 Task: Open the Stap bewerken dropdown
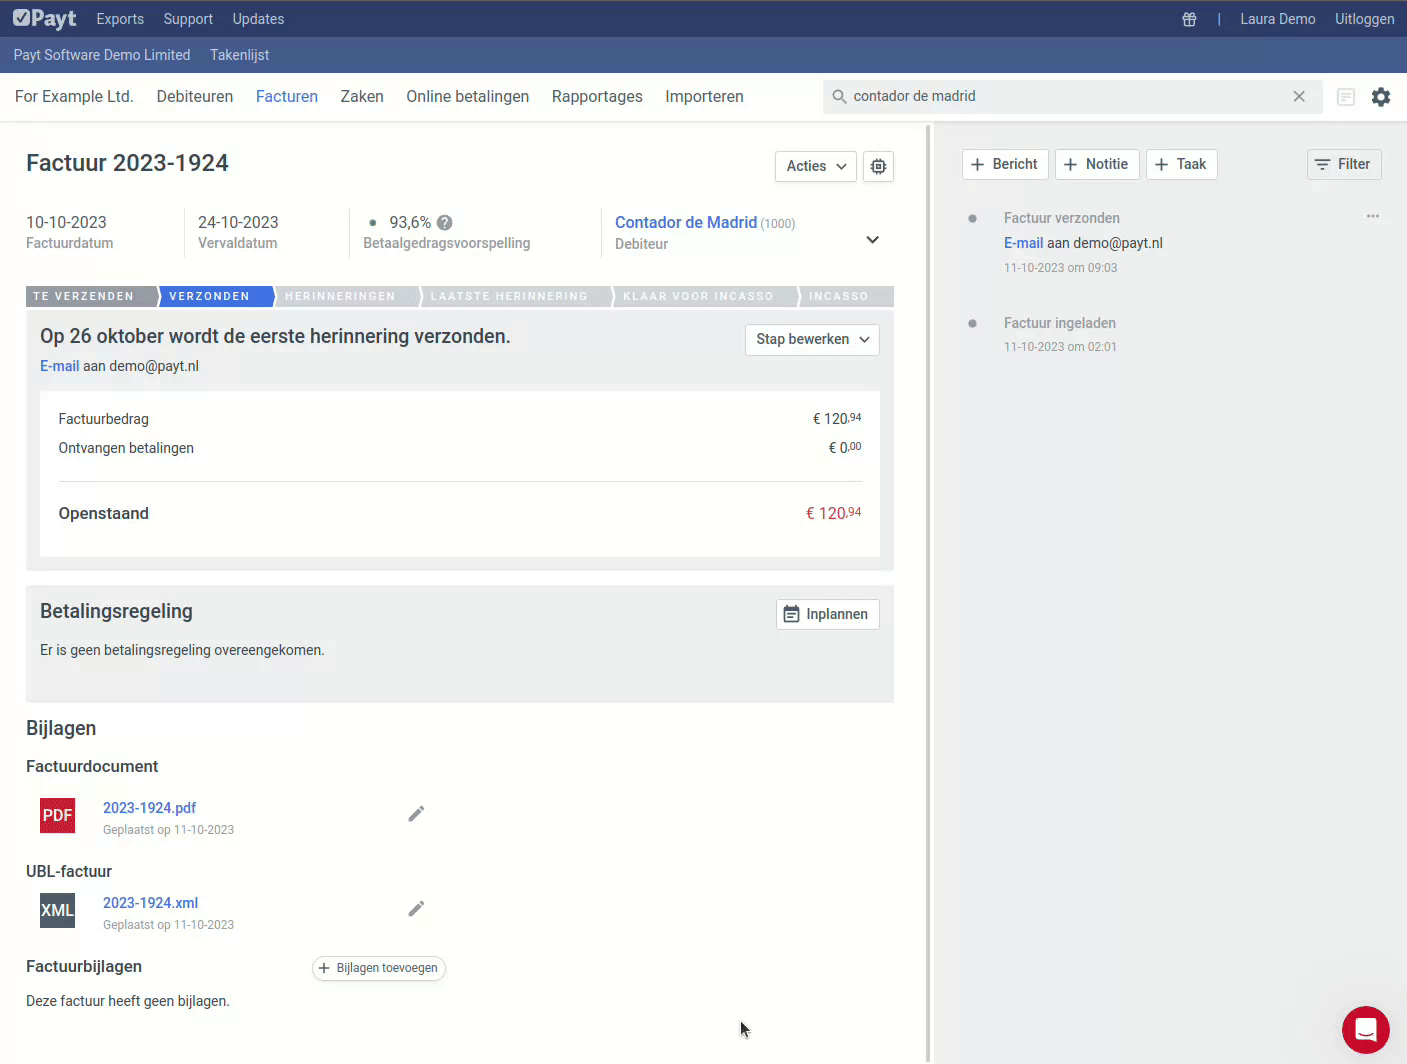click(812, 340)
